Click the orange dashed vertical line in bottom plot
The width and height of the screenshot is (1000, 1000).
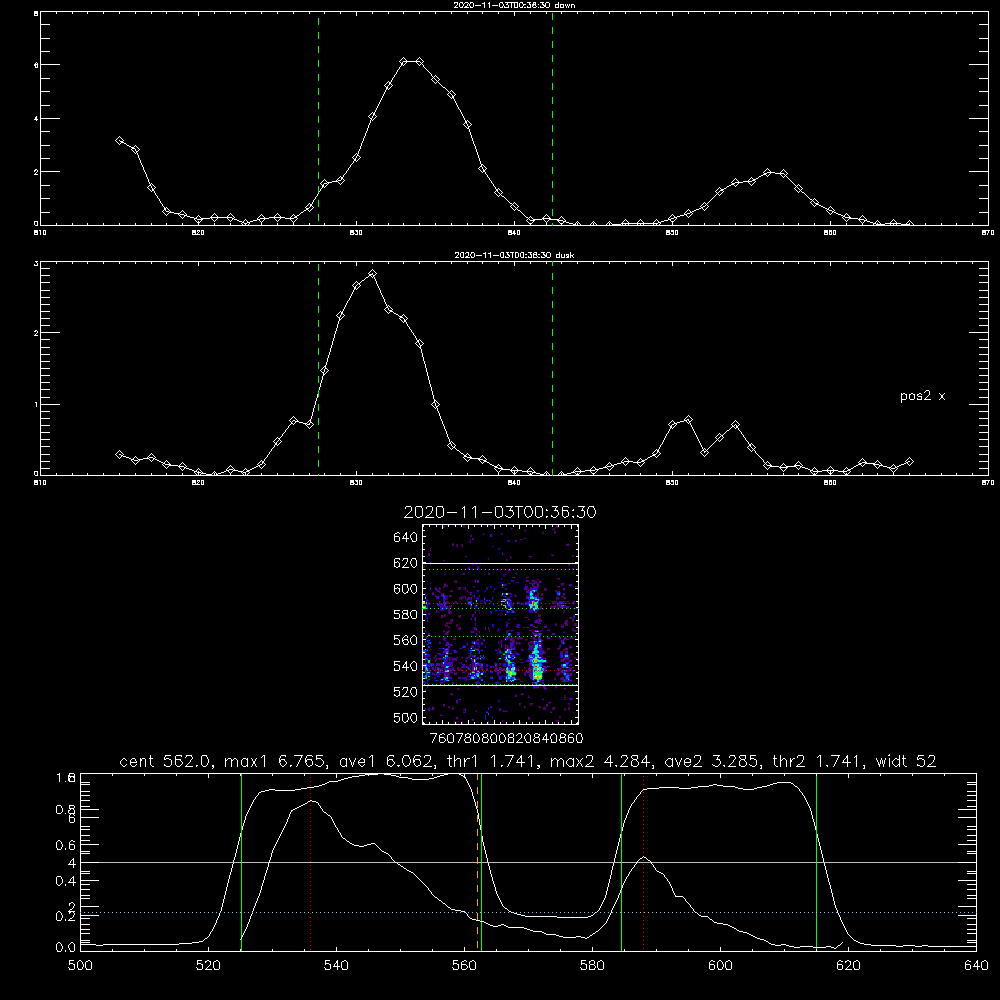pos(477,861)
